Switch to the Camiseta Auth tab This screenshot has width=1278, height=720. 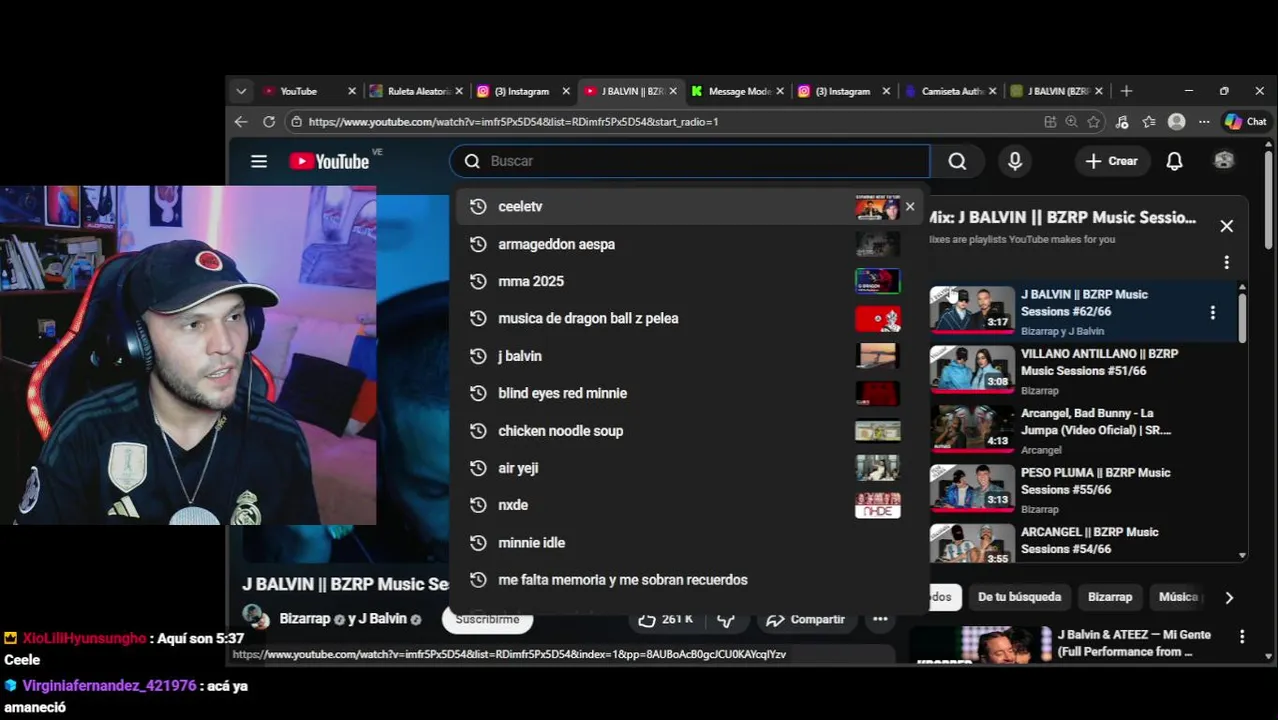[x=951, y=91]
